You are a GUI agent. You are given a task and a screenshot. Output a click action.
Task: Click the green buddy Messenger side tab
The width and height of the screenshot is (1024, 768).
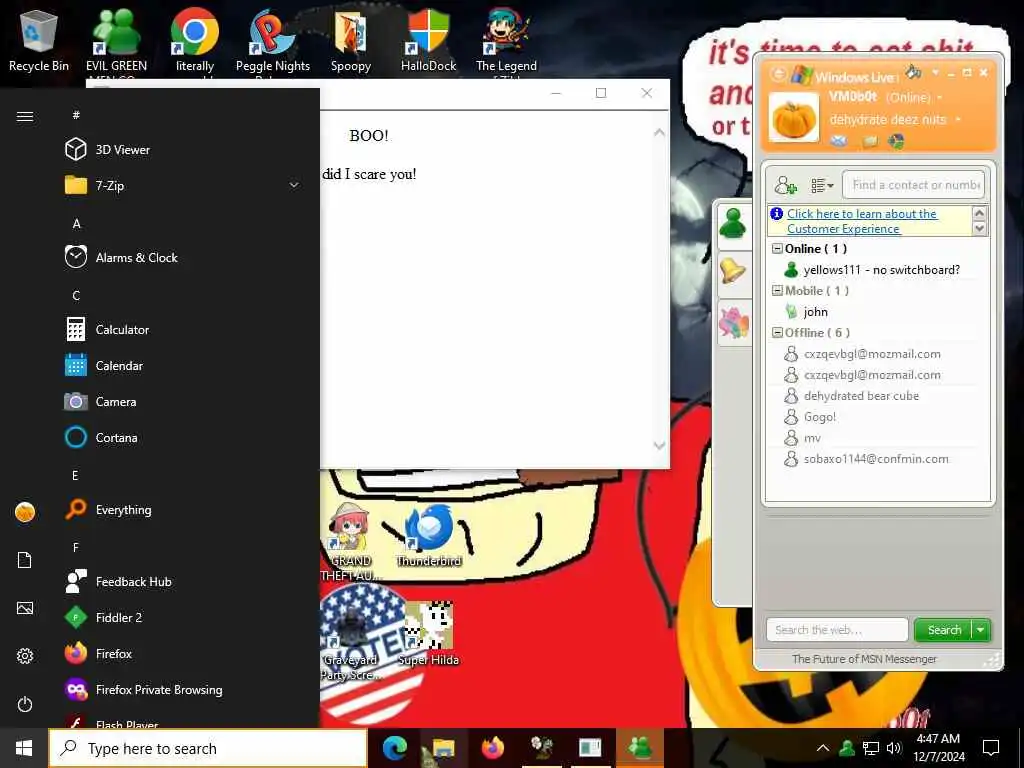click(x=733, y=225)
